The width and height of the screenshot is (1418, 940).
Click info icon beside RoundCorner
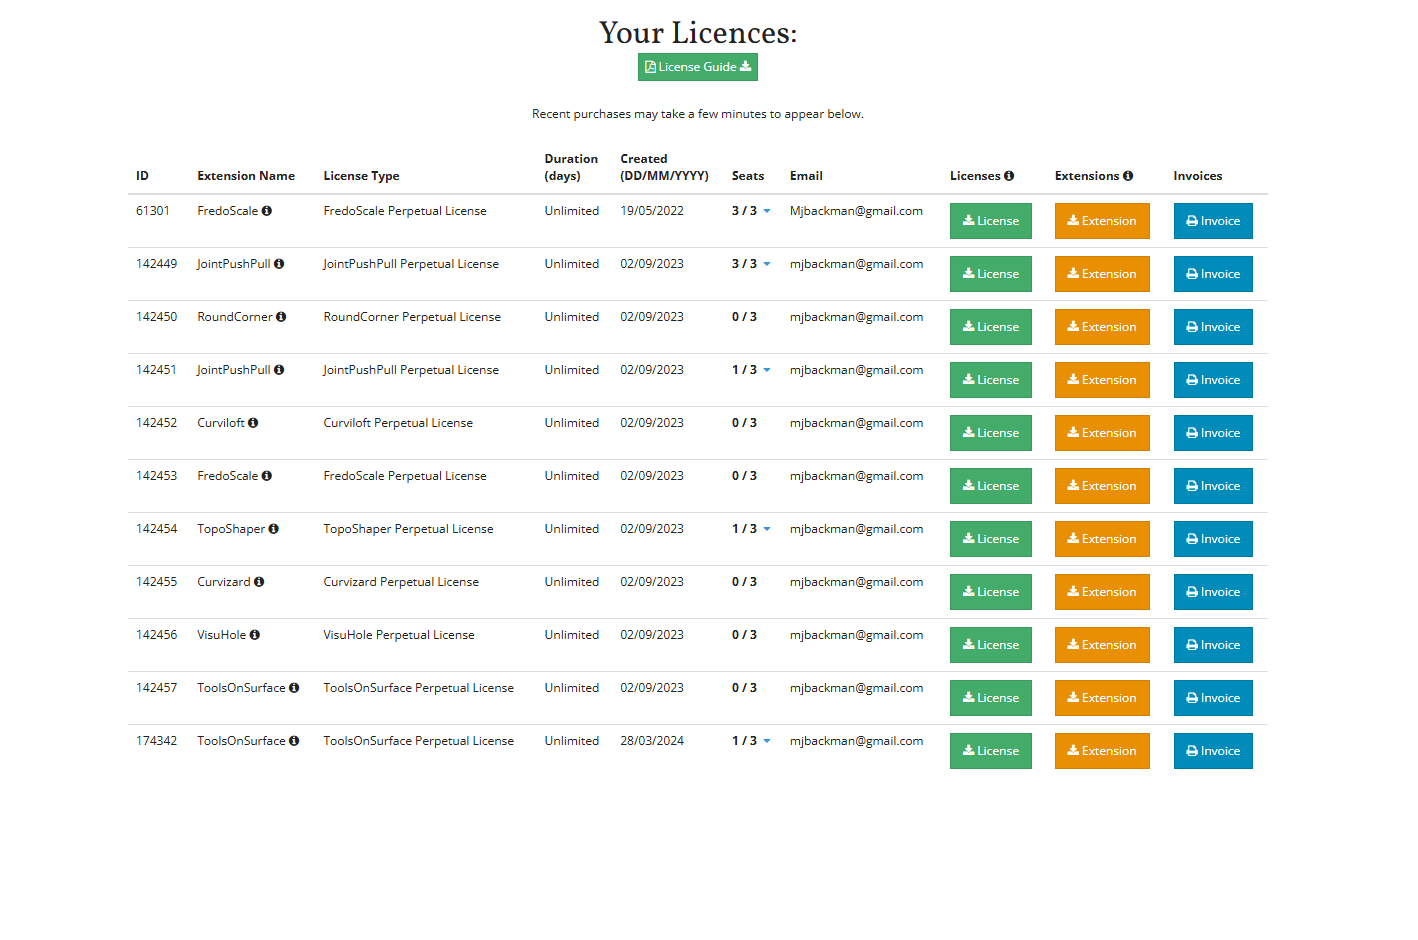pos(281,317)
